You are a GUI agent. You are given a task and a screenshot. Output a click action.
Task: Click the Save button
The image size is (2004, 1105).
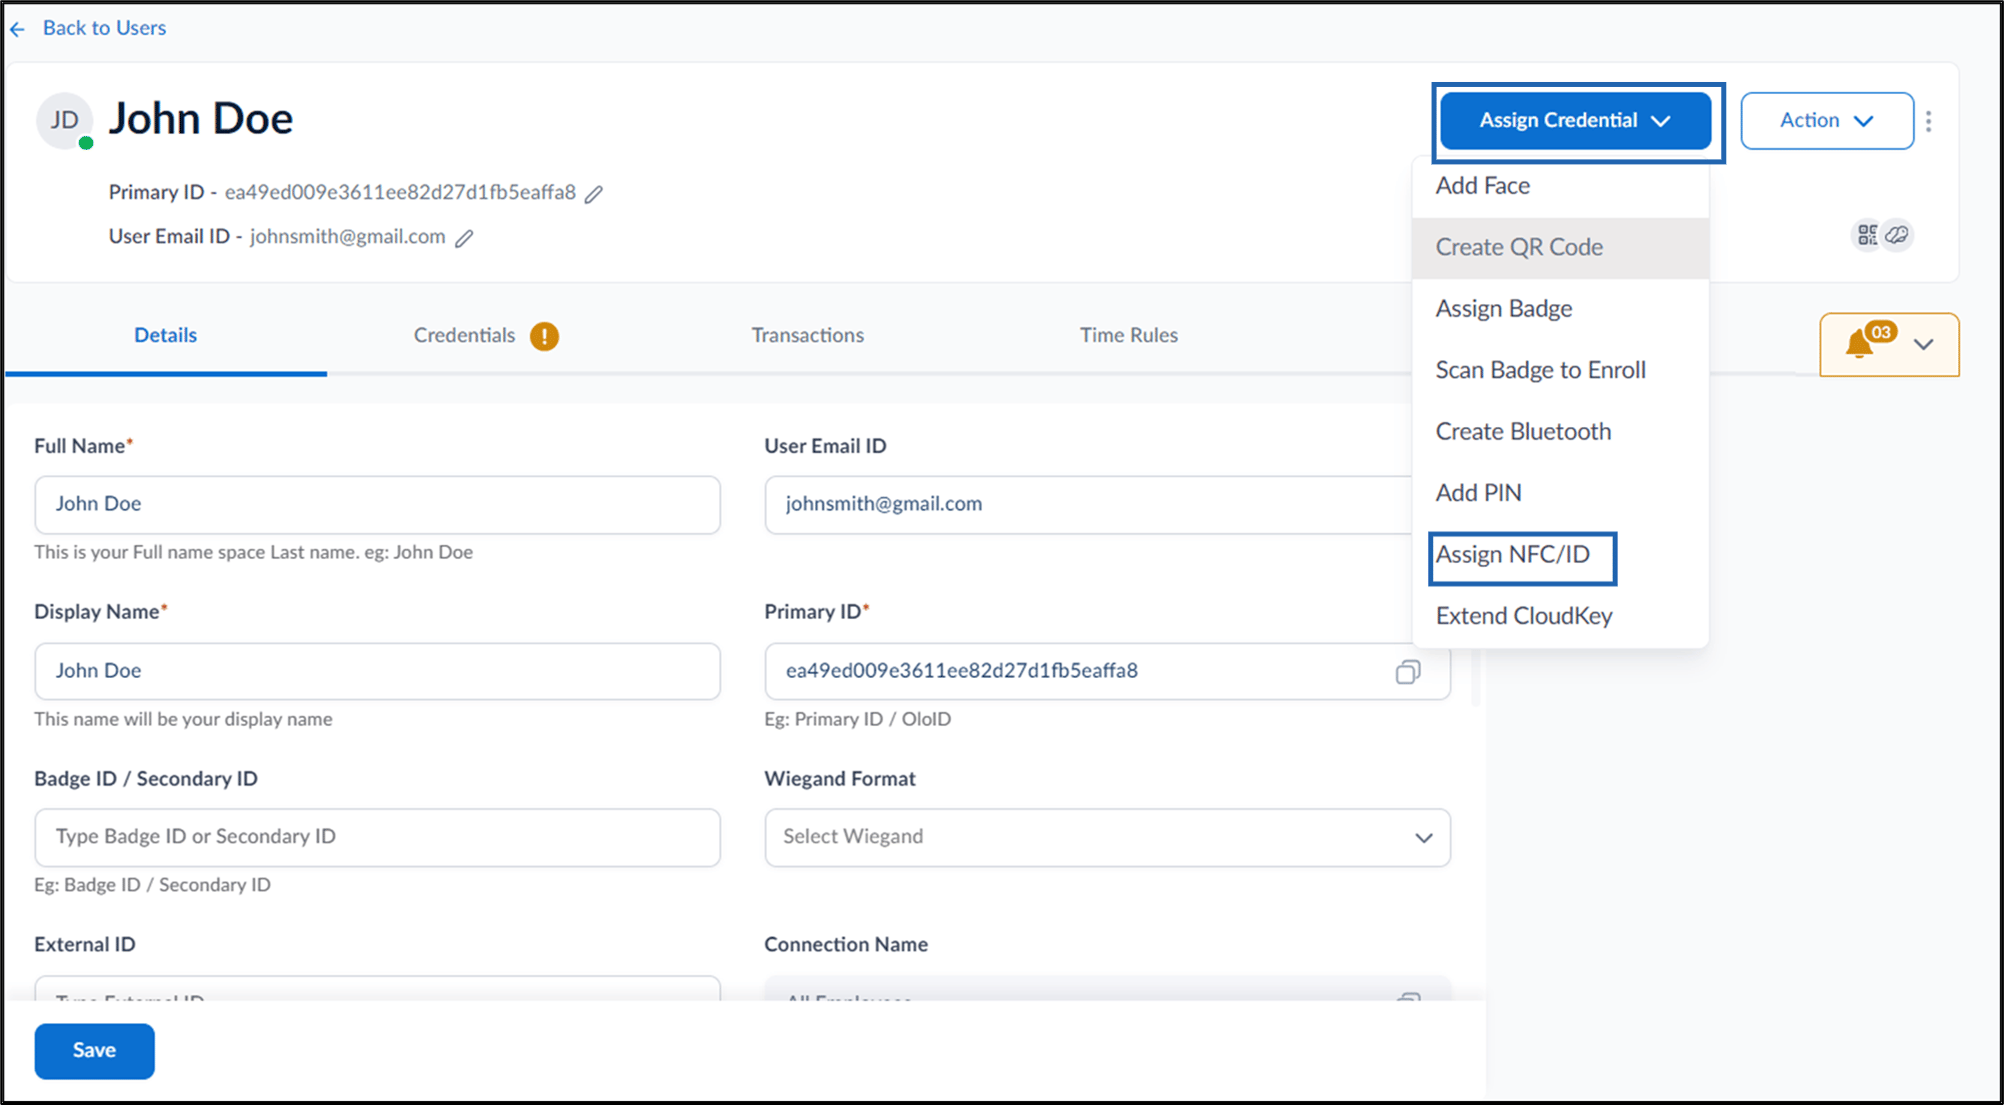95,1051
